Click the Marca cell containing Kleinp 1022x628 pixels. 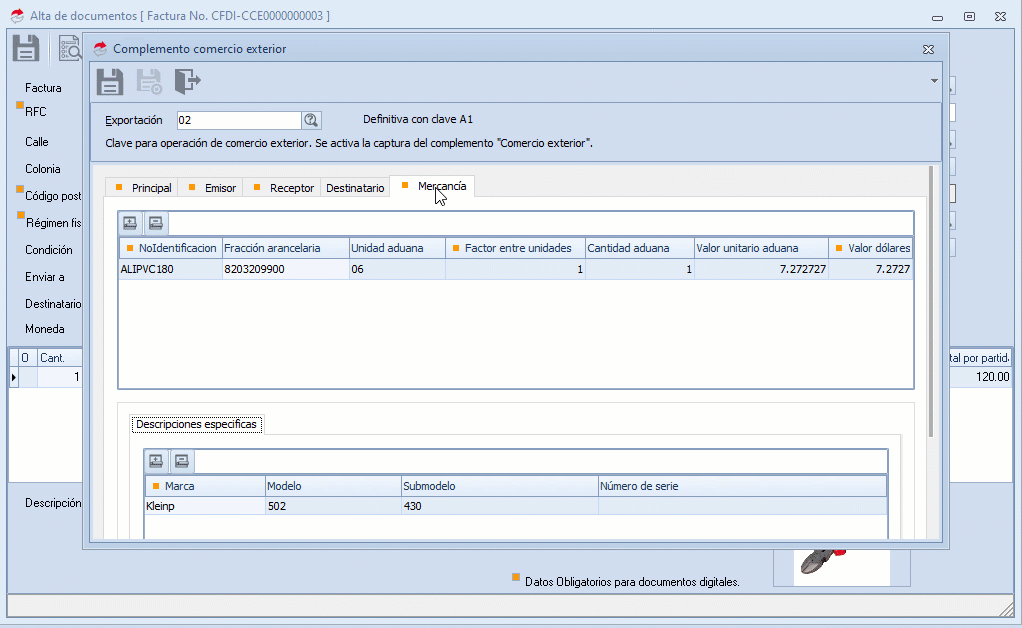pyautogui.click(x=204, y=506)
